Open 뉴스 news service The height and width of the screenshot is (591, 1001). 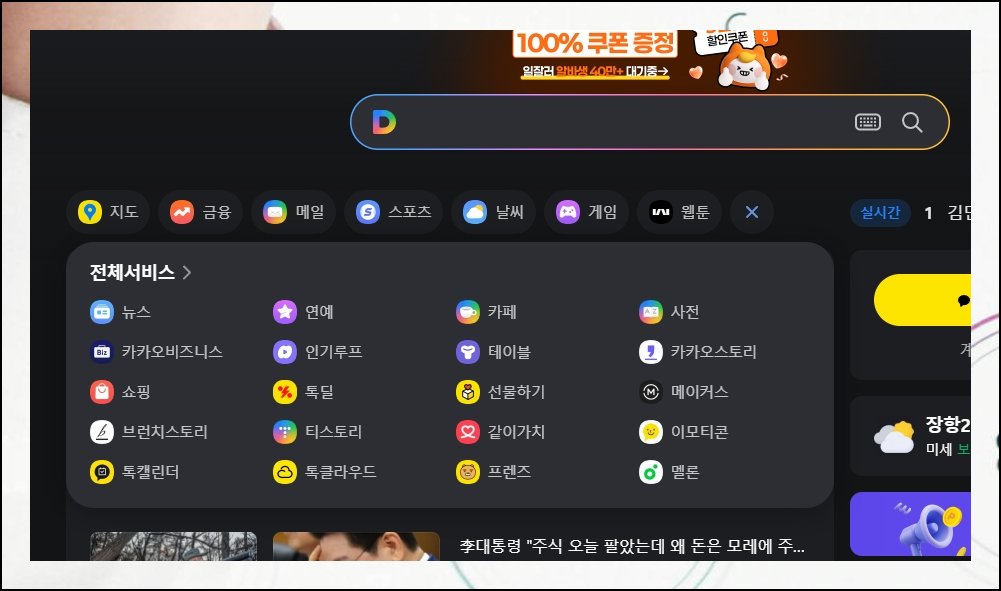(121, 312)
